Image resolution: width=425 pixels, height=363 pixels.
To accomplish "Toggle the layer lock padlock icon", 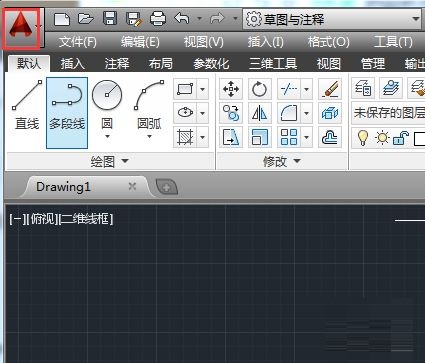I will pyautogui.click(x=401, y=137).
